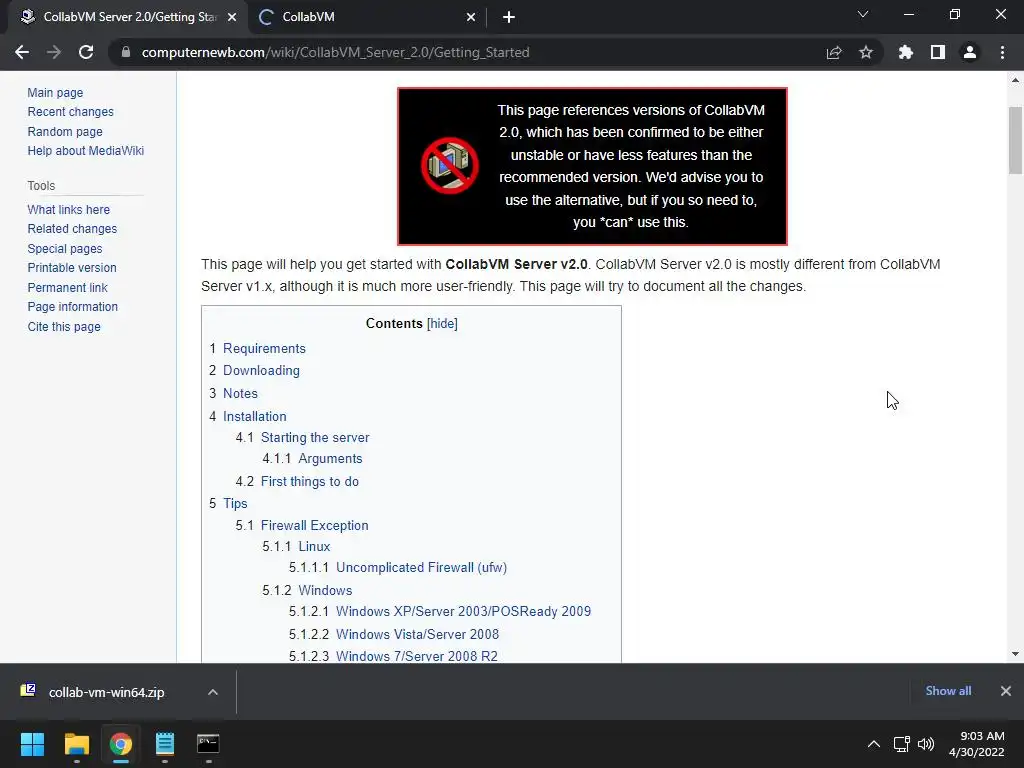Jump to Arguments subsection
The height and width of the screenshot is (768, 1024).
point(330,458)
